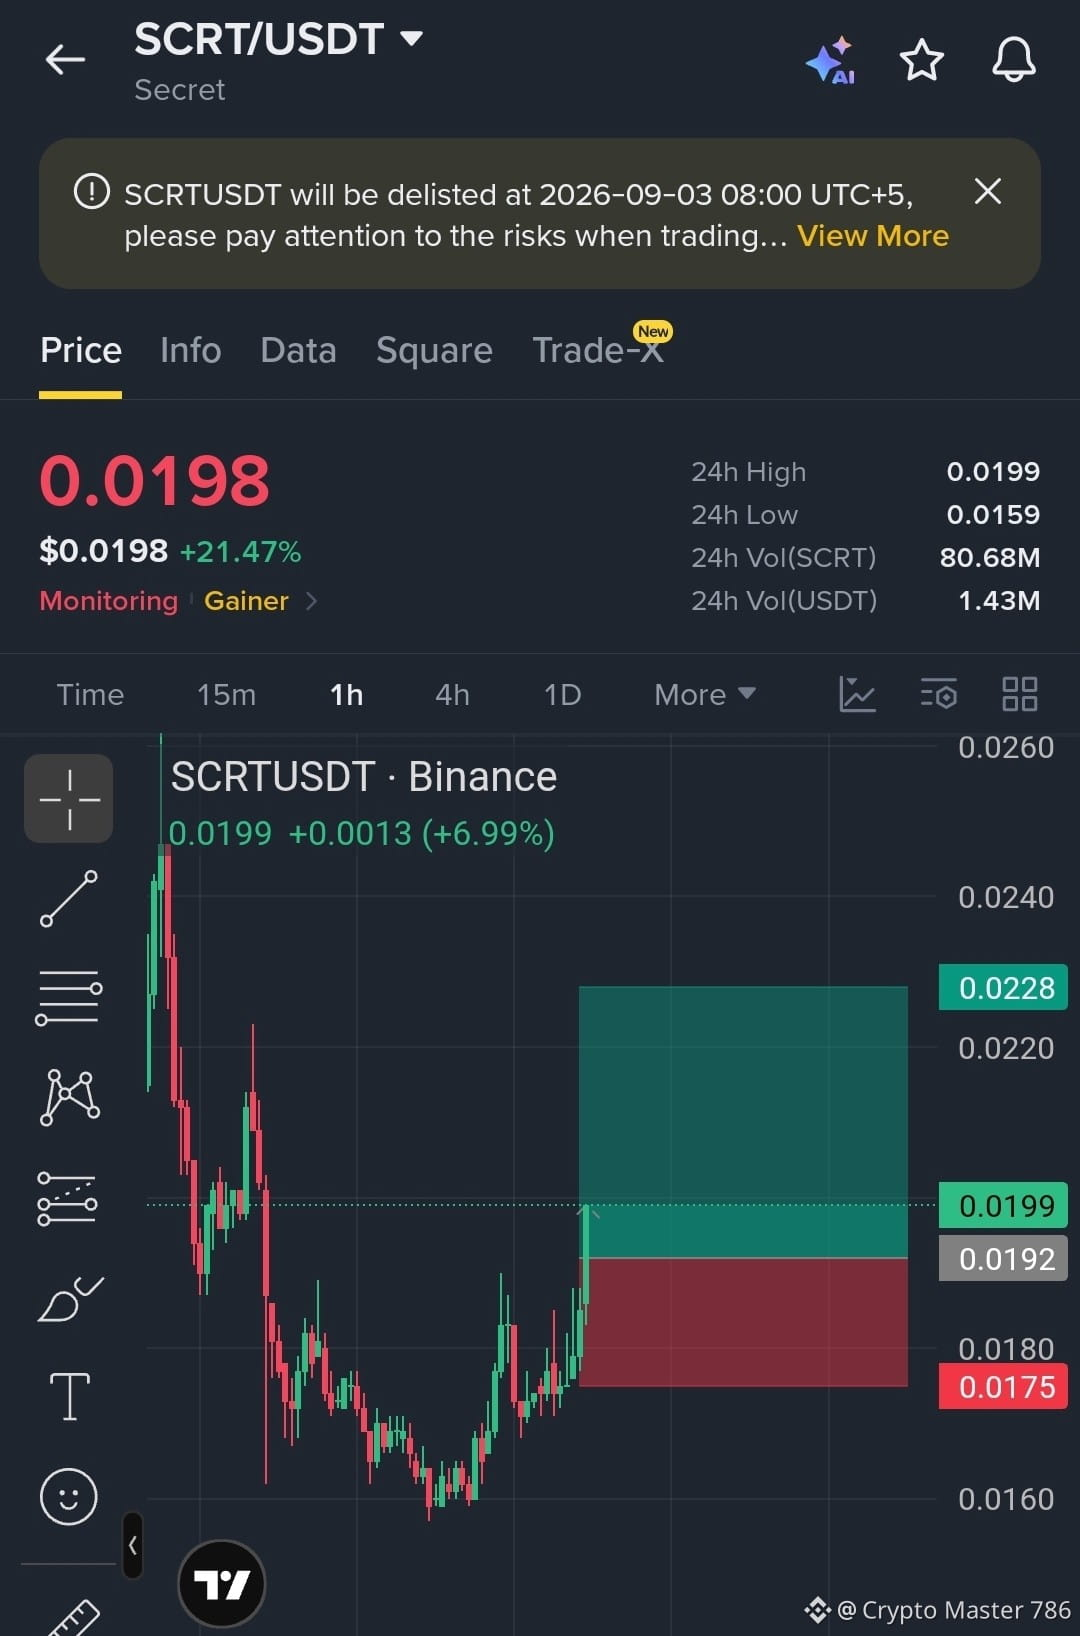
Task: Select the crosshair cursor tool
Action: click(x=69, y=799)
